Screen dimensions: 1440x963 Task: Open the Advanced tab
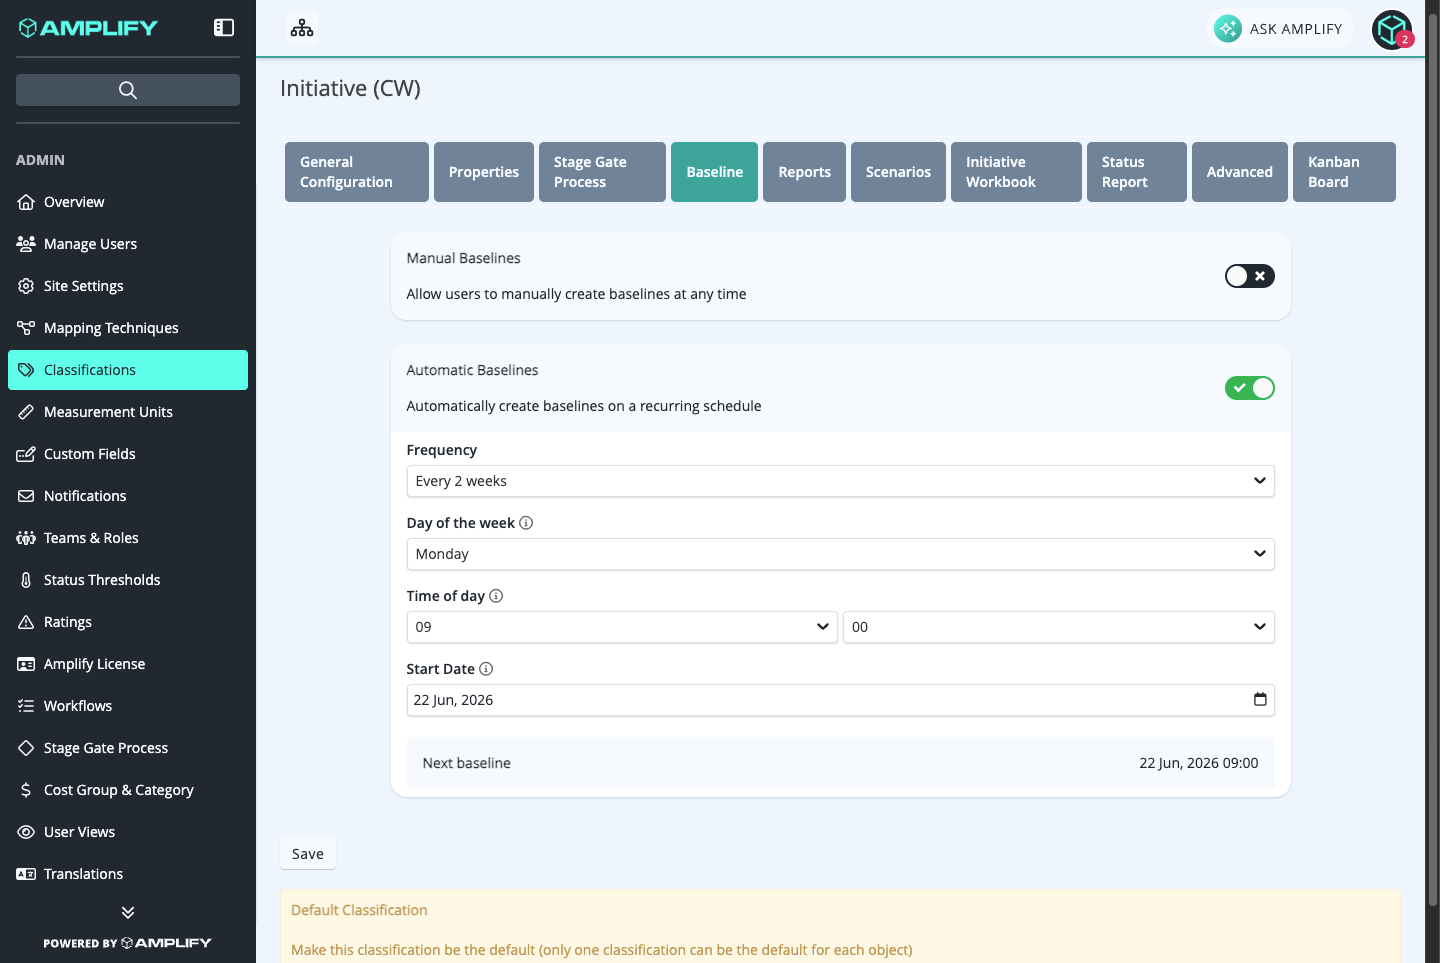click(x=1240, y=172)
